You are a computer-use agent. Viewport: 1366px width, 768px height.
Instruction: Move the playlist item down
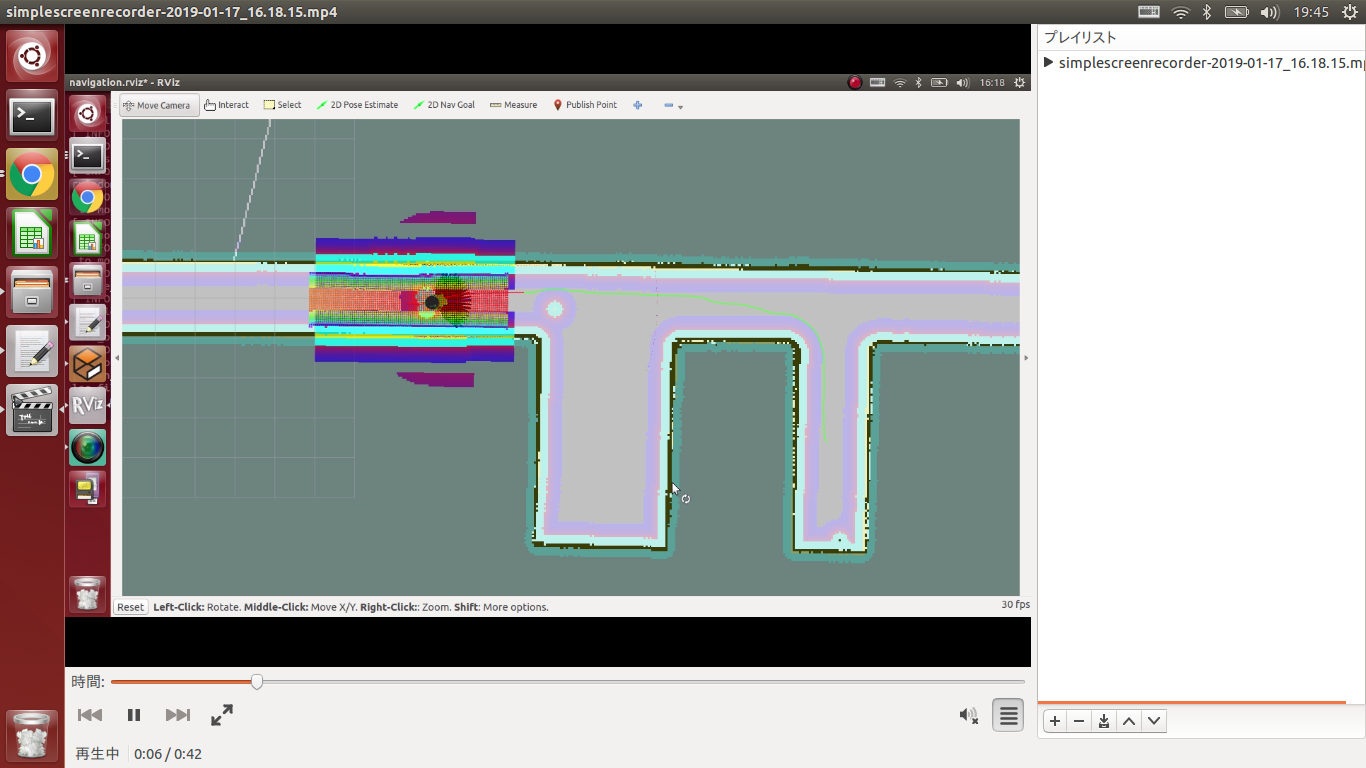[x=1154, y=721]
